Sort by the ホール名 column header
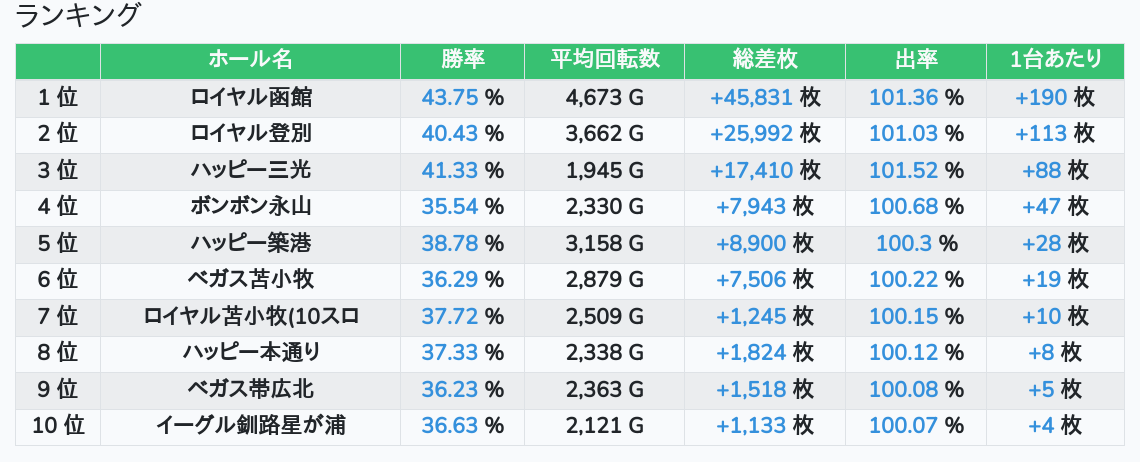 point(250,60)
